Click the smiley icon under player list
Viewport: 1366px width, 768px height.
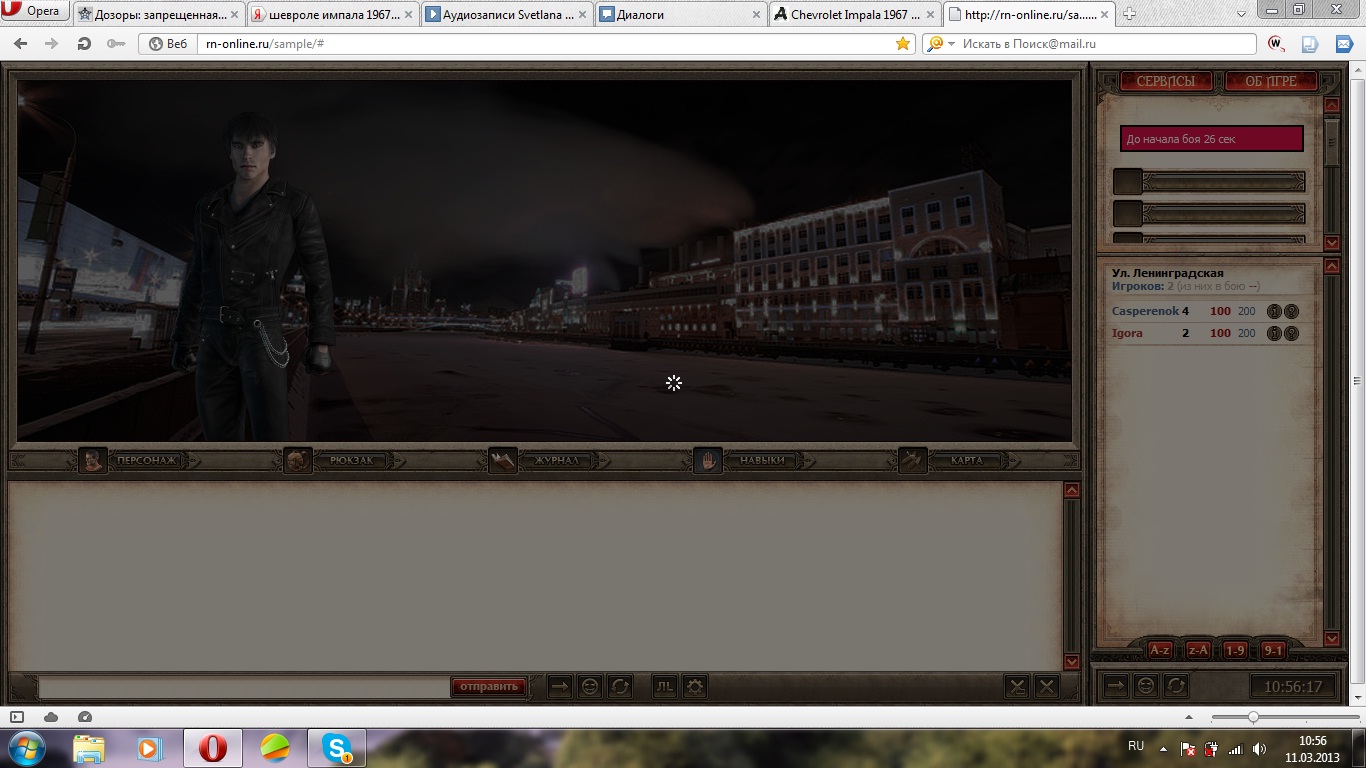tap(1146, 686)
